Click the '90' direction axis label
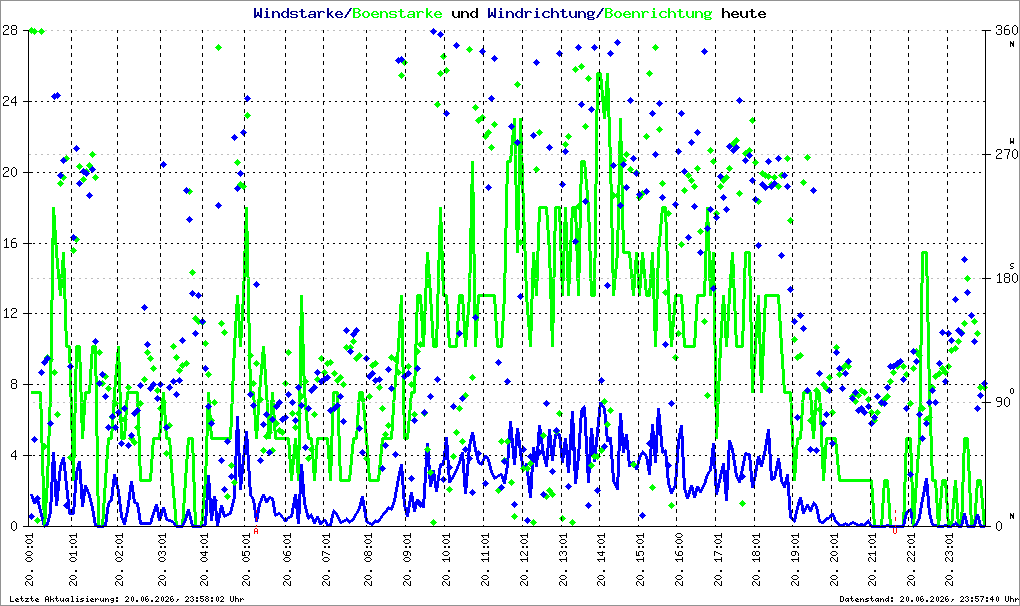This screenshot has width=1020, height=606. click(1002, 402)
